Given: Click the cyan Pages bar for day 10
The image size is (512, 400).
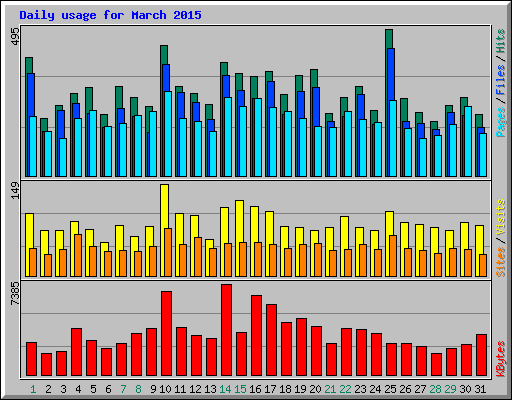Looking at the screenshot, I should click(168, 134).
